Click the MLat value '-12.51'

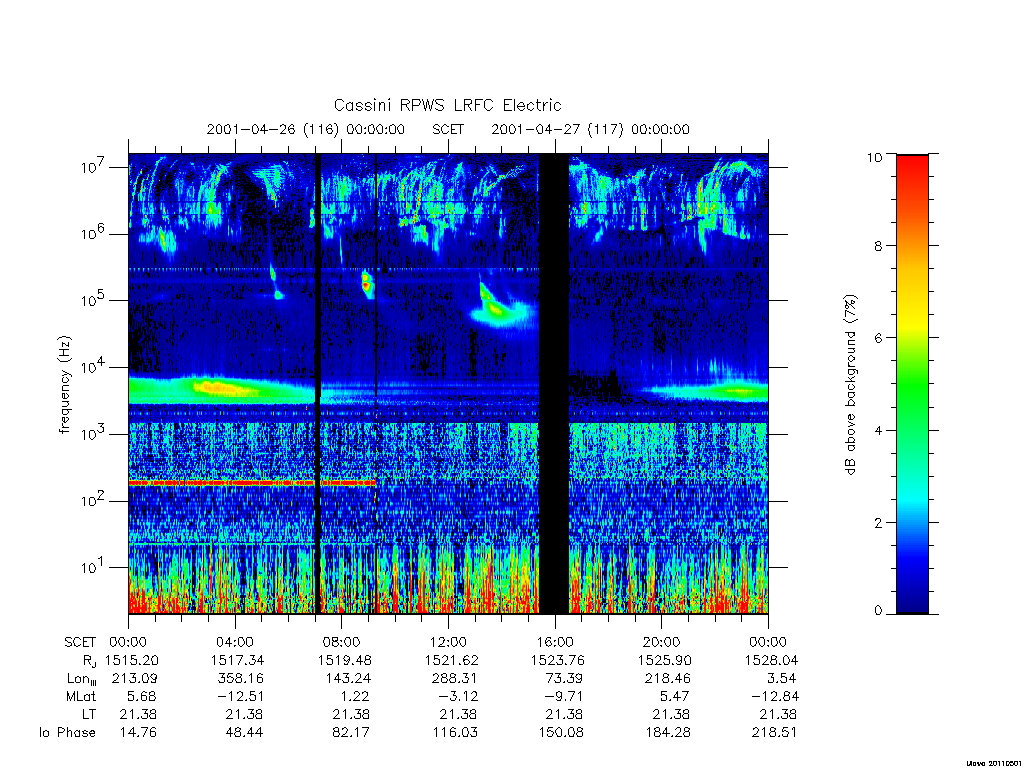coord(240,697)
